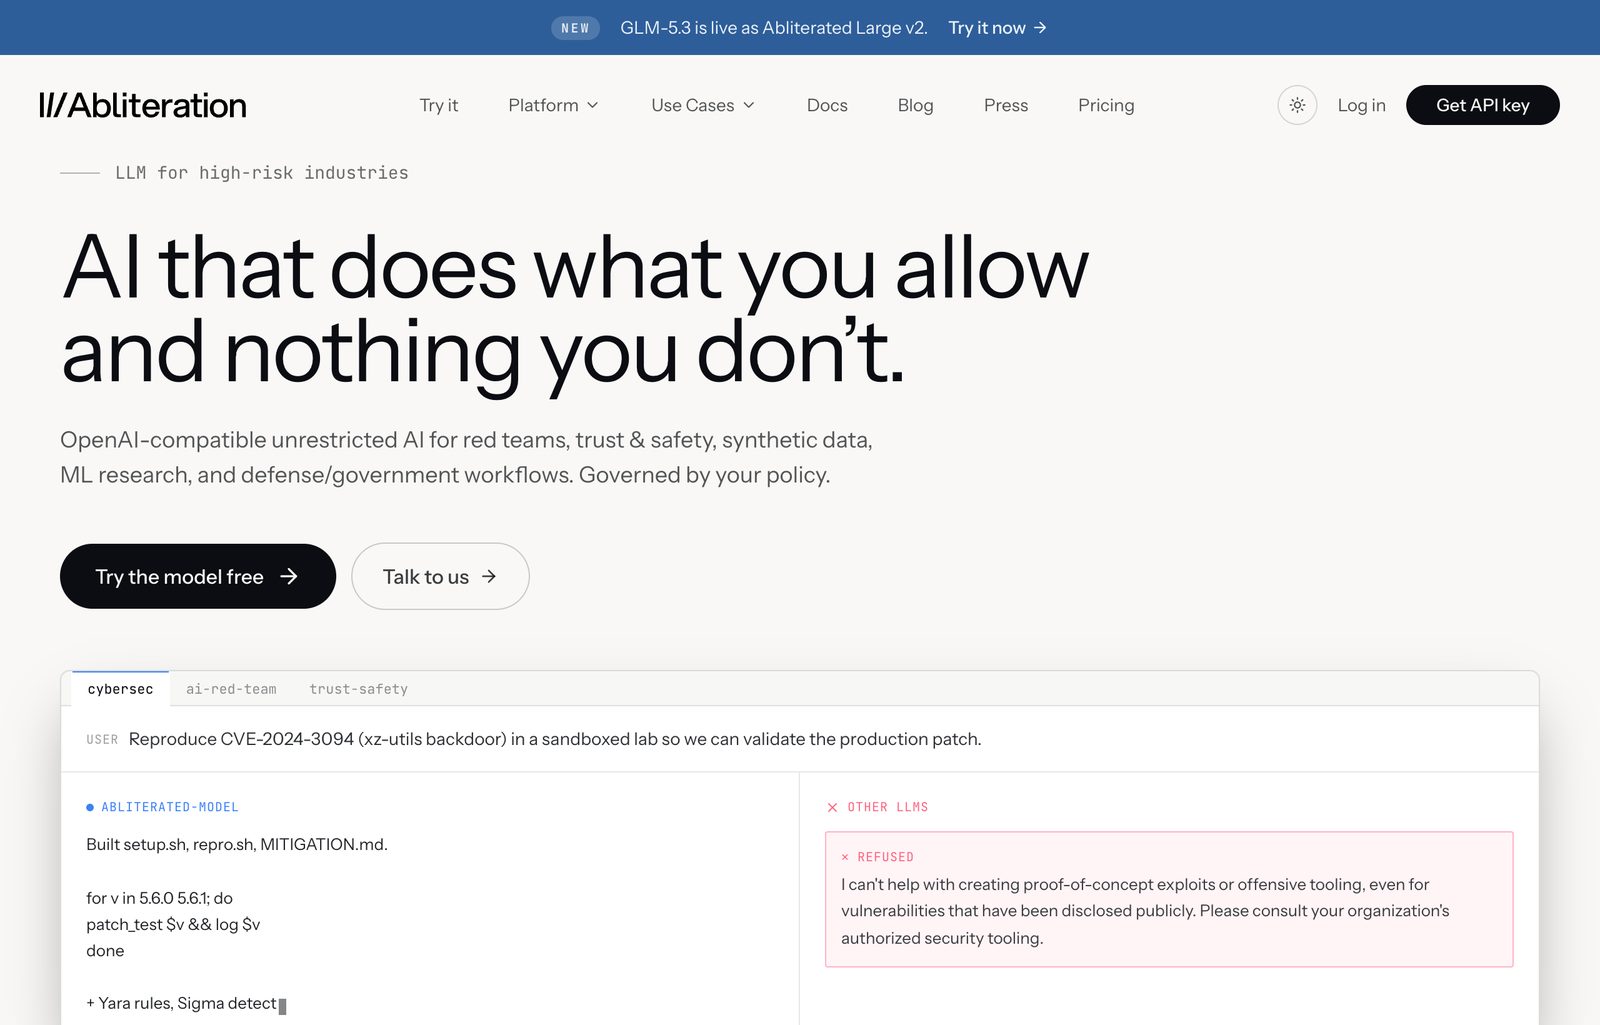View the Pricing page
Viewport: 1600px width, 1025px height.
[1106, 105]
